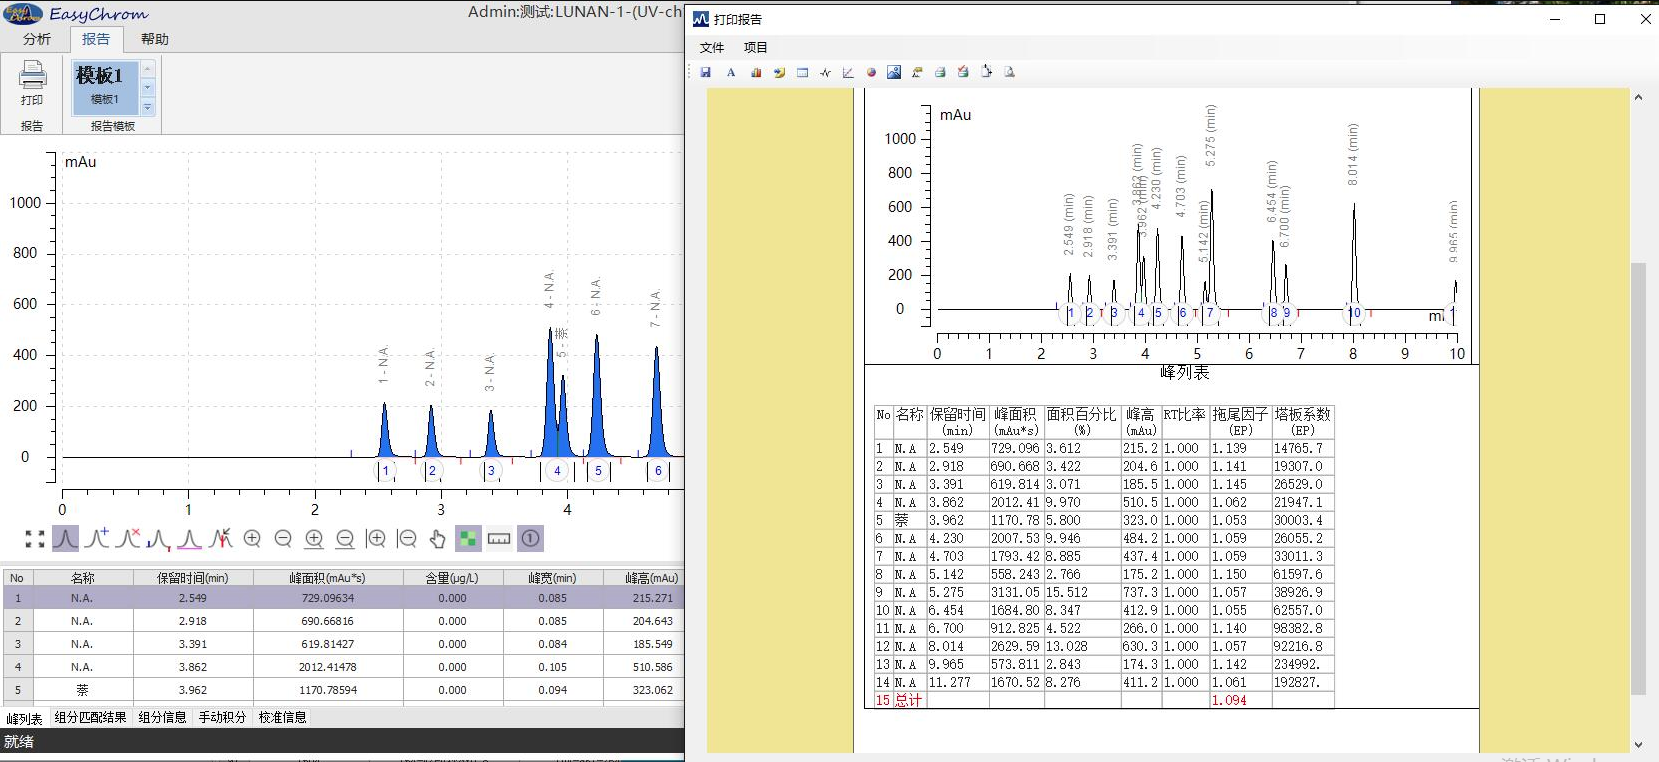1659x762 pixels.
Task: Click the horizontal zoom out magnifier with underline
Action: [345, 539]
